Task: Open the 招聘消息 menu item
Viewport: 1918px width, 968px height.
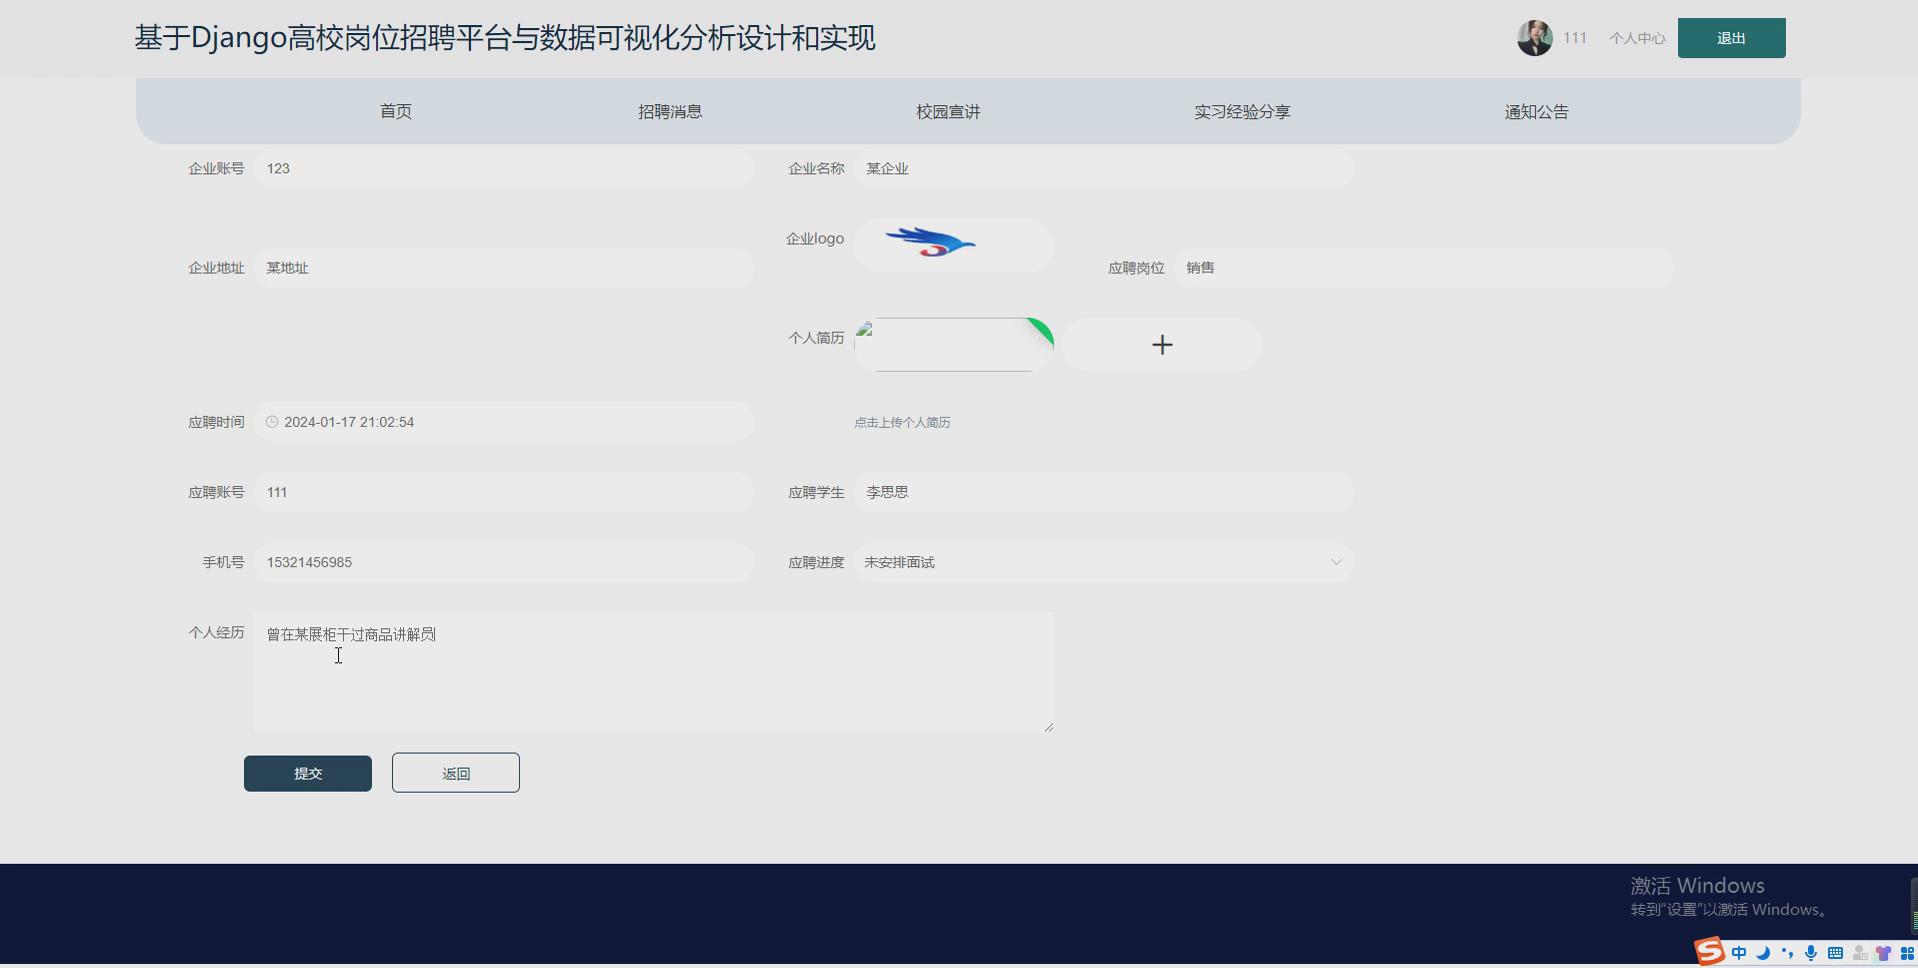Action: point(669,111)
